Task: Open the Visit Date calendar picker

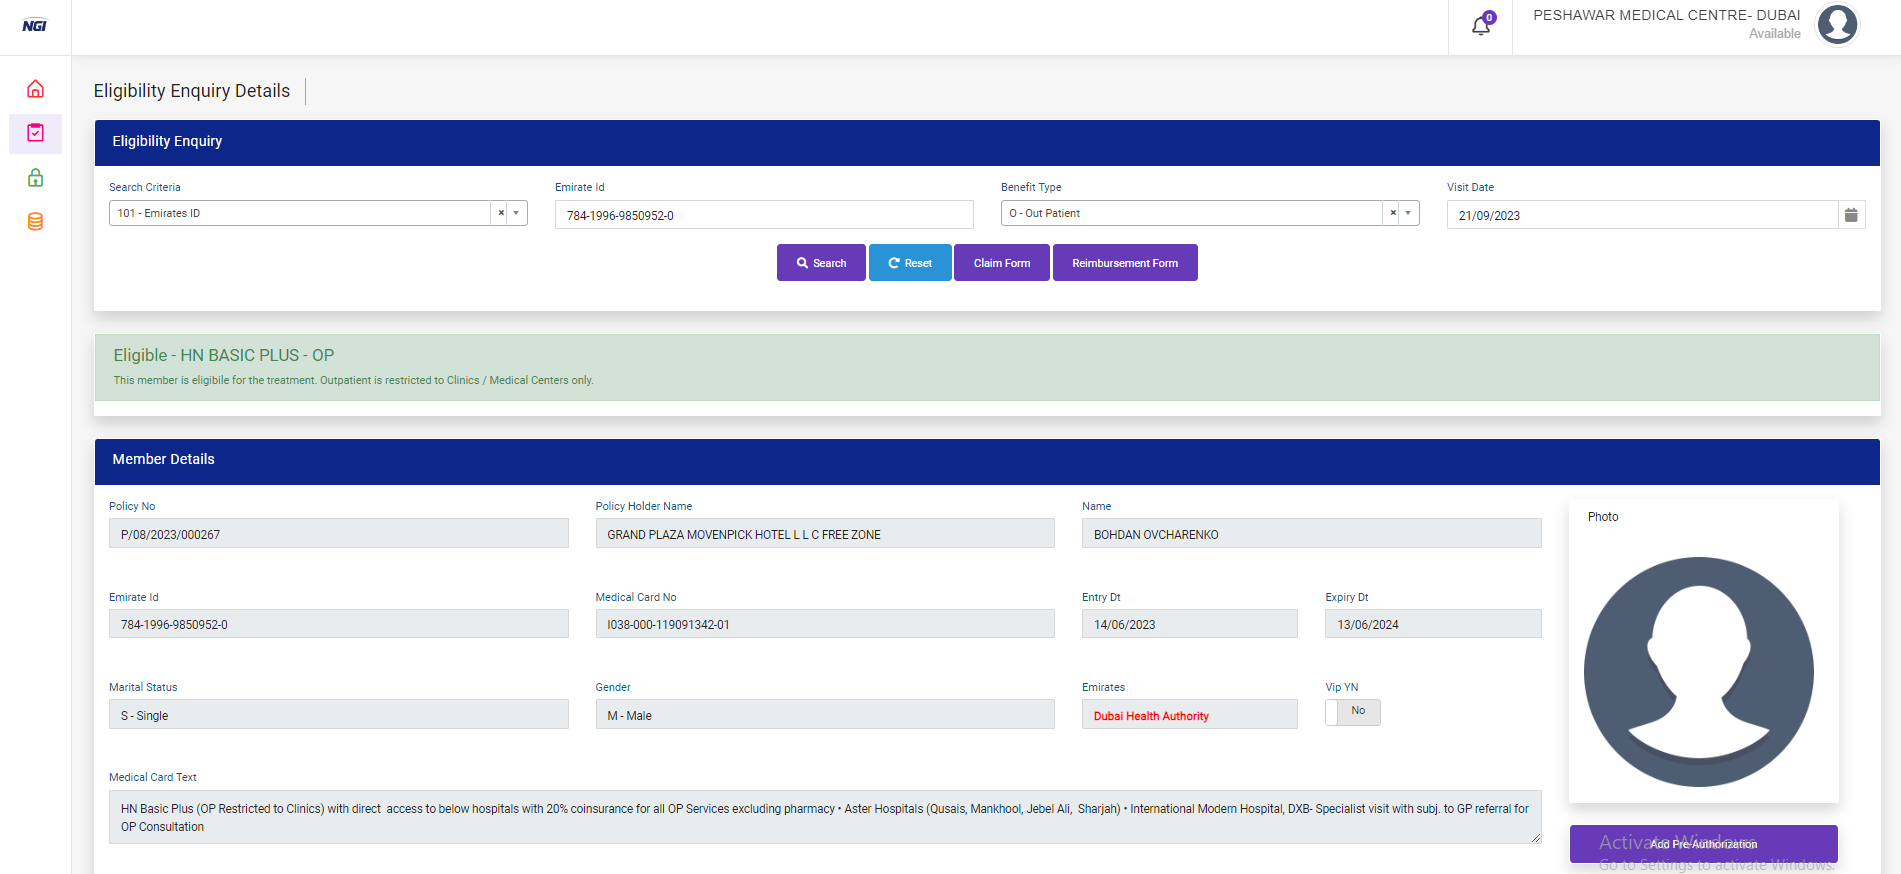Action: point(1851,215)
